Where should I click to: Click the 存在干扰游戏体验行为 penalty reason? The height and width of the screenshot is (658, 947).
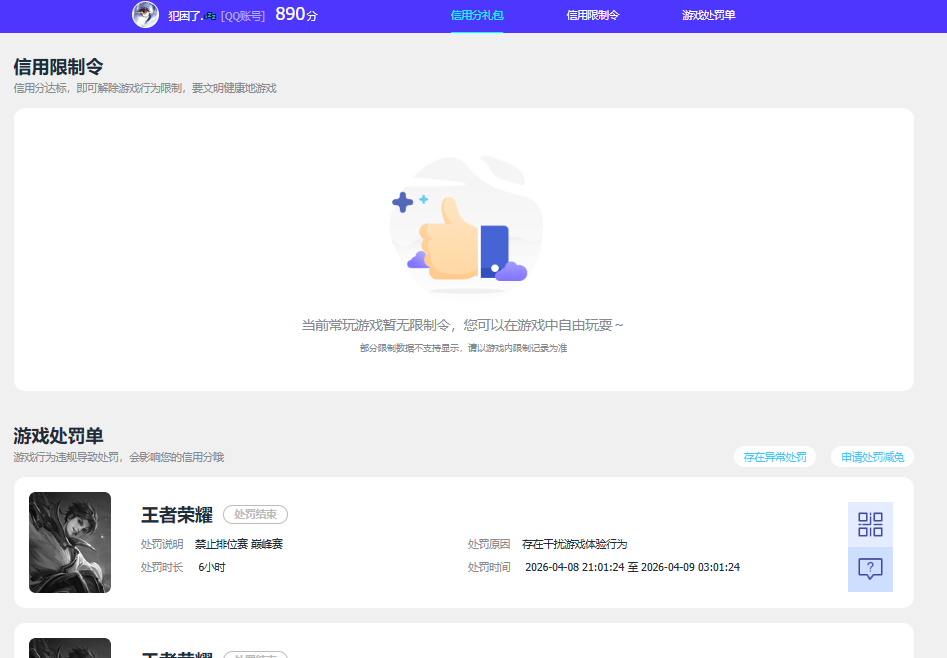[574, 544]
